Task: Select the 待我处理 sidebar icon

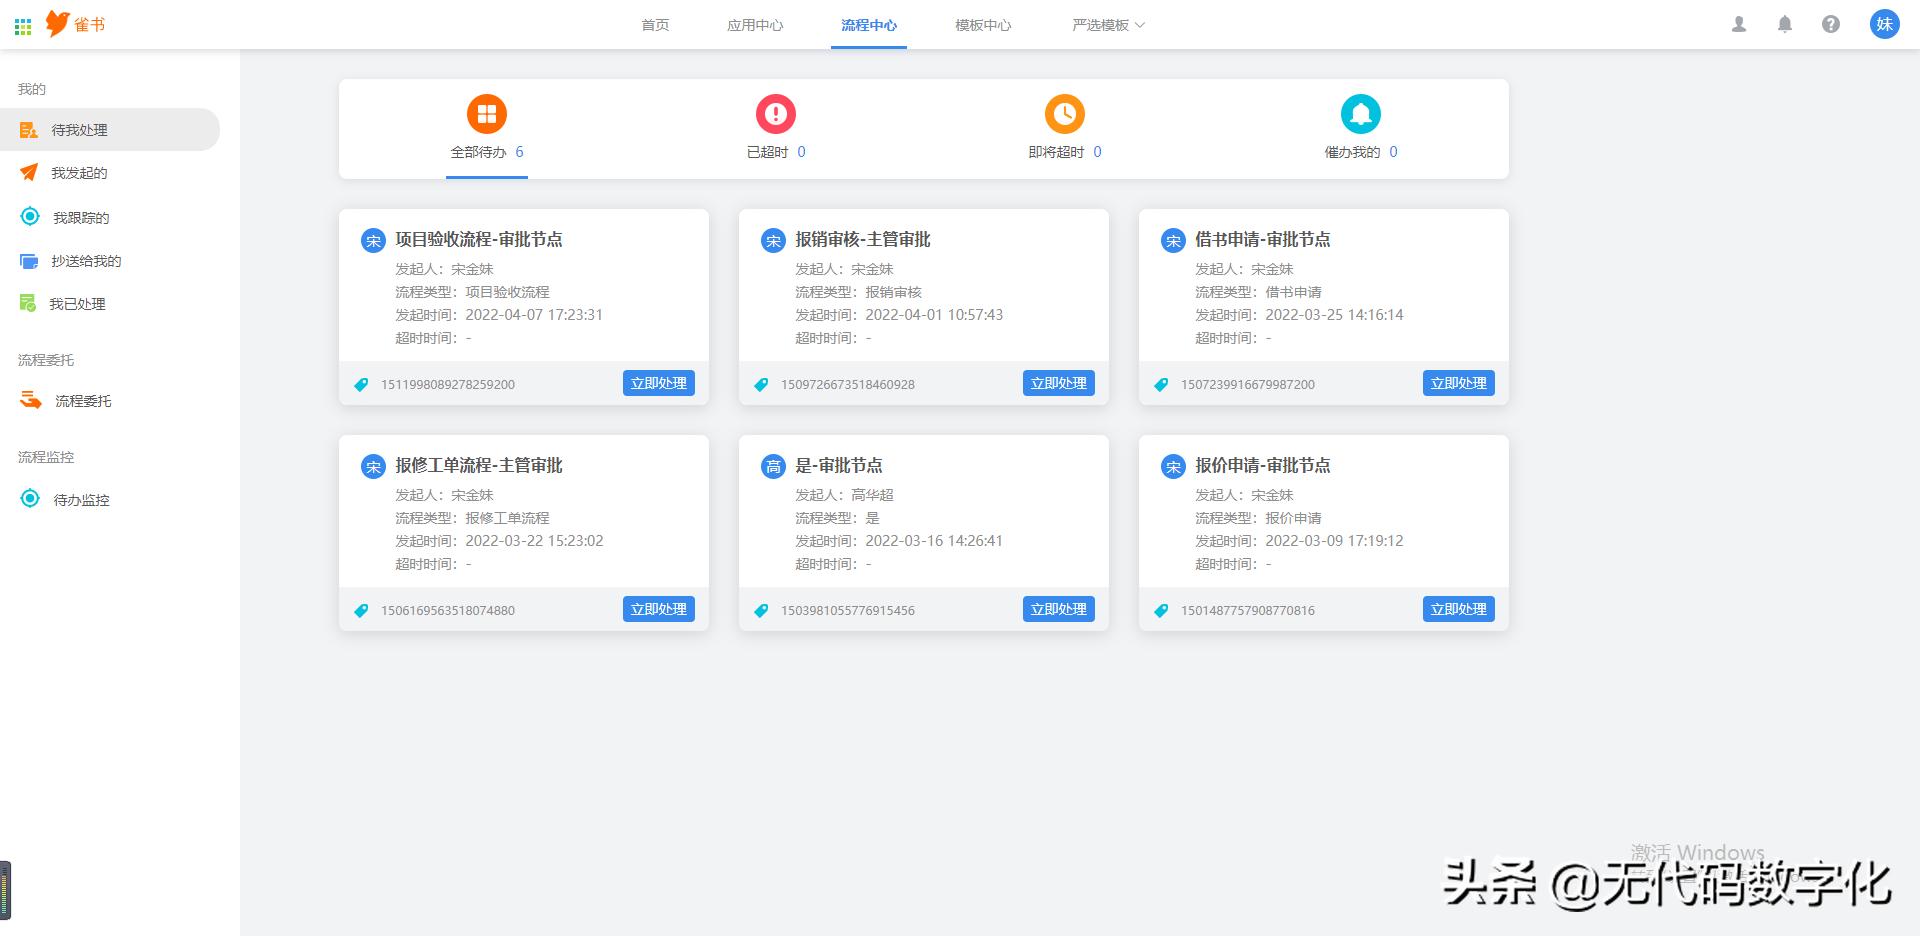Action: 30,129
